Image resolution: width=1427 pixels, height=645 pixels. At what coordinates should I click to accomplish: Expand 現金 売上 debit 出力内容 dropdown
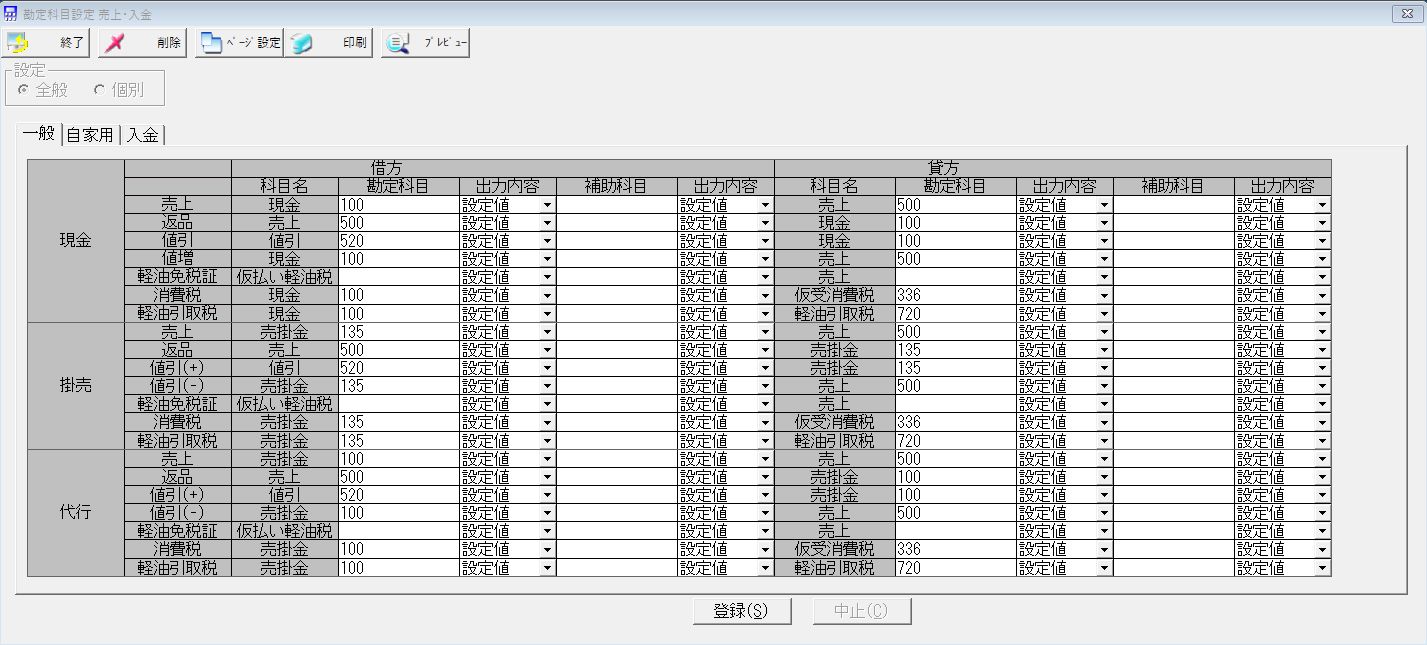[547, 205]
